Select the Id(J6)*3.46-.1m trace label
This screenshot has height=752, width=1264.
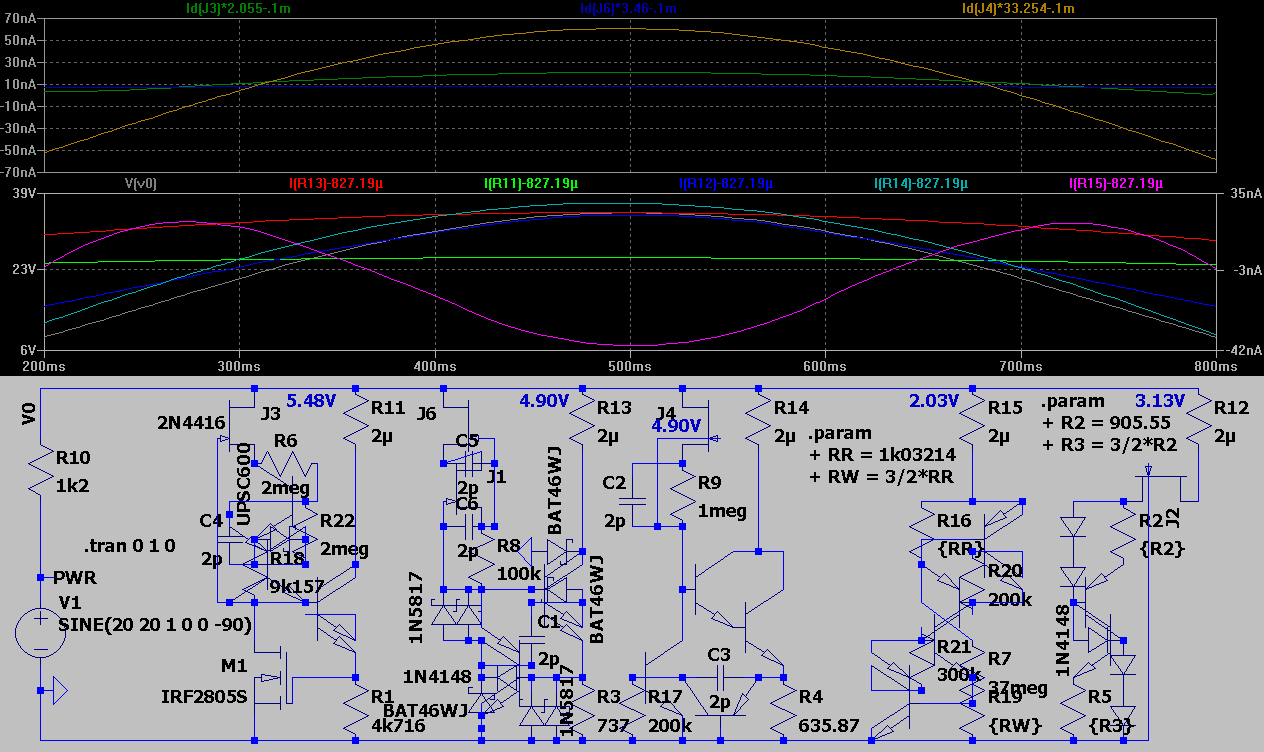629,8
